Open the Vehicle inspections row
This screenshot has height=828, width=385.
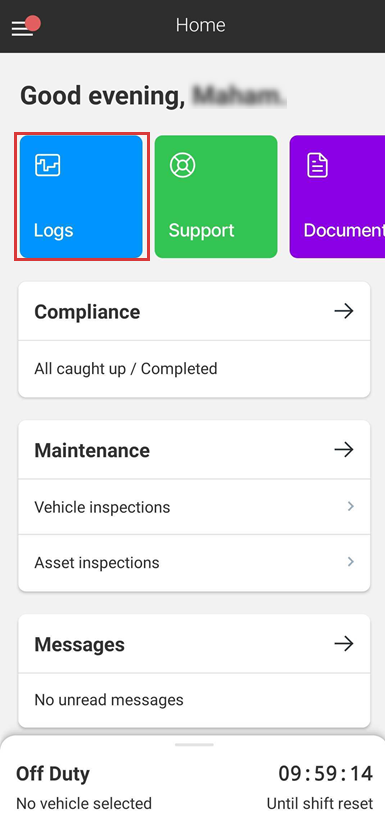point(194,507)
